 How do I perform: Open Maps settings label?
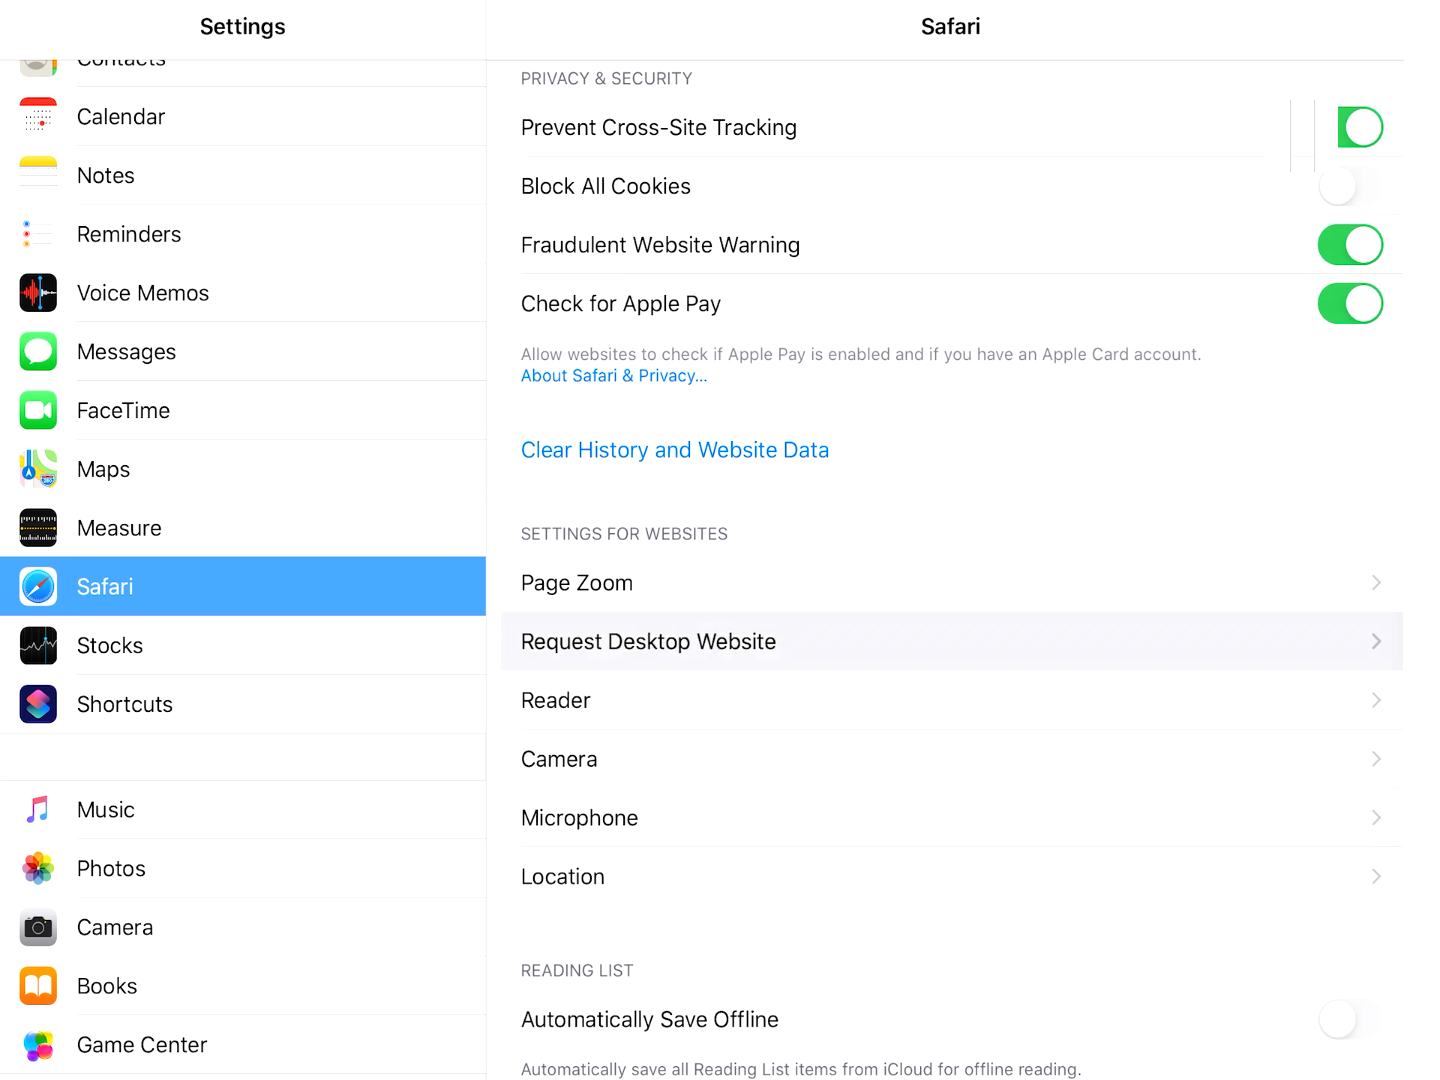[104, 470]
